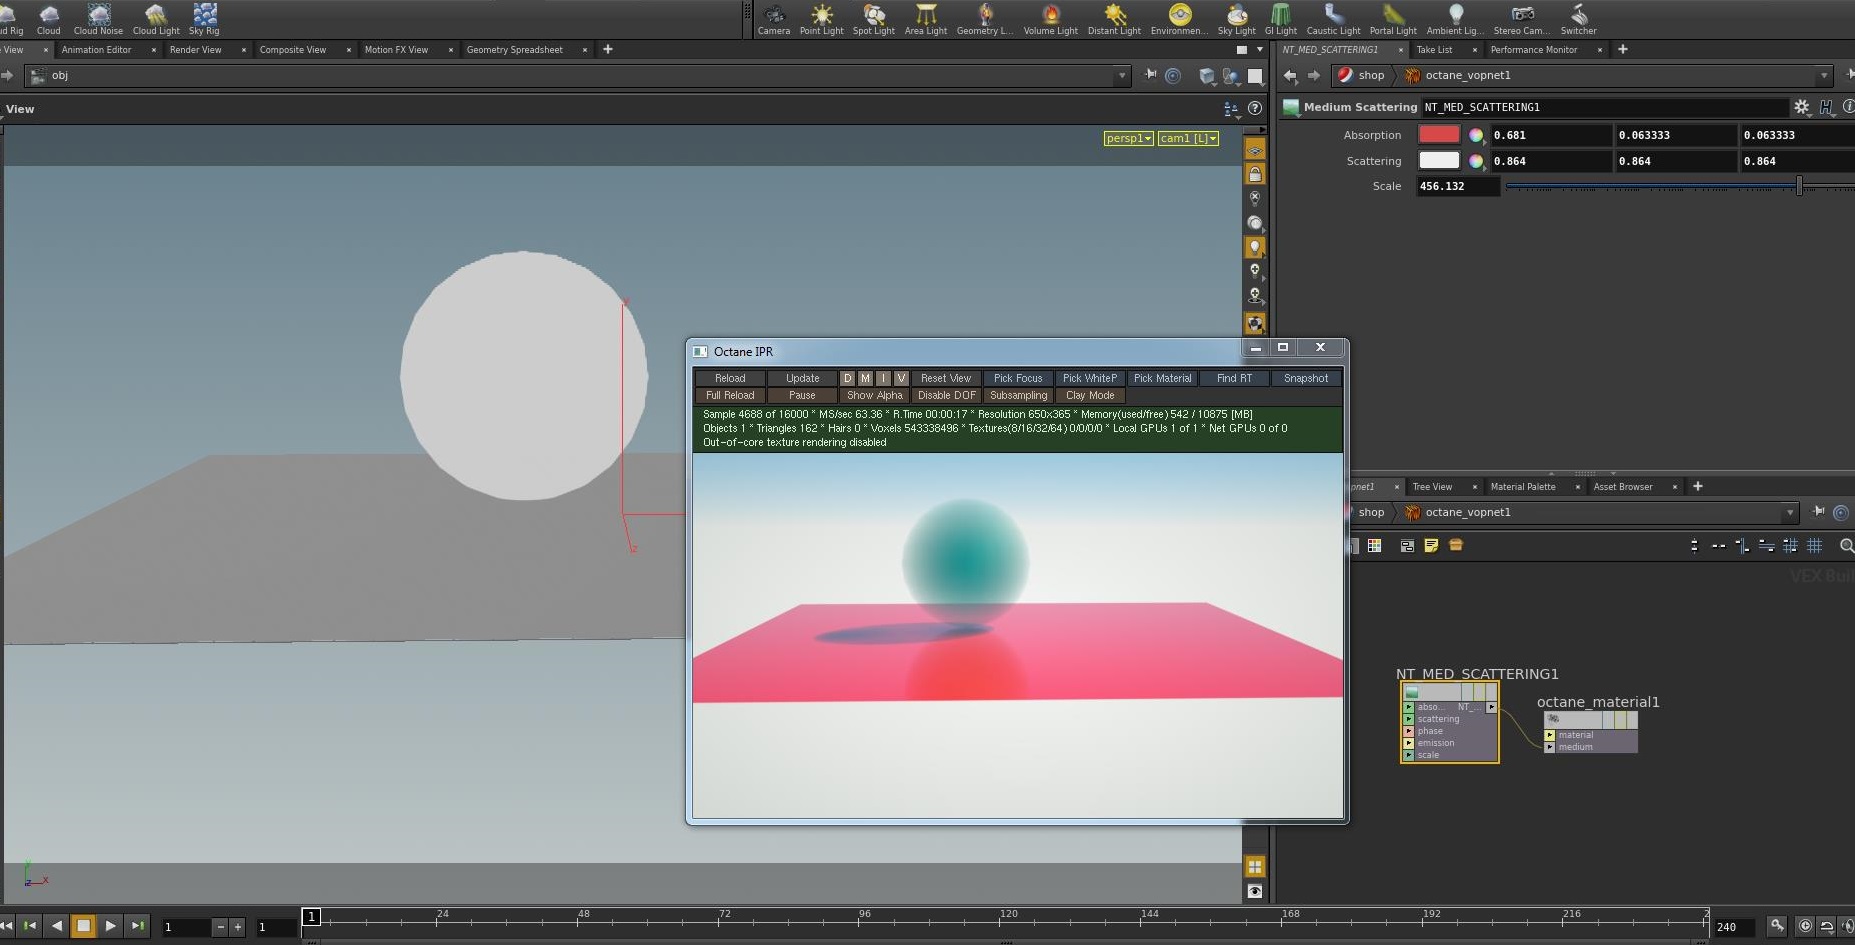Image resolution: width=1855 pixels, height=945 pixels.
Task: Toggle Show Alpha in Octane IPR
Action: [874, 395]
